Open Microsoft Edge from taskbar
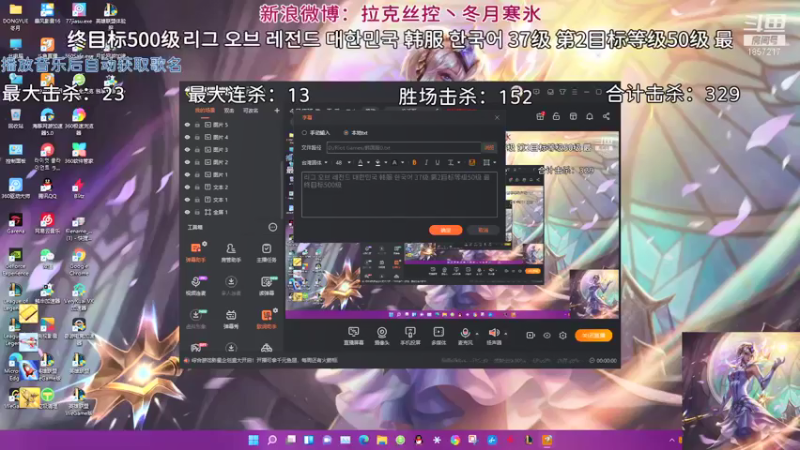The height and width of the screenshot is (450, 800). pyautogui.click(x=364, y=440)
